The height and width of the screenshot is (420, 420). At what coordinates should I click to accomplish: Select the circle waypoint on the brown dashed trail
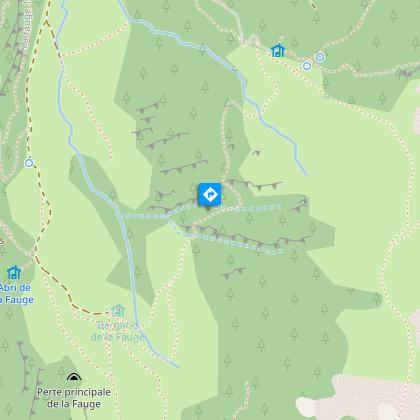click(x=29, y=163)
